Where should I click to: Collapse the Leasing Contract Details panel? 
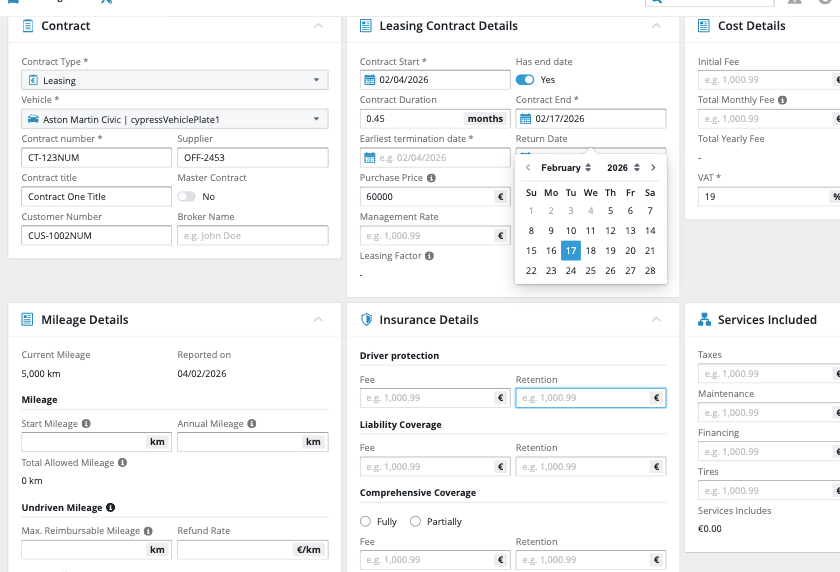point(656,26)
